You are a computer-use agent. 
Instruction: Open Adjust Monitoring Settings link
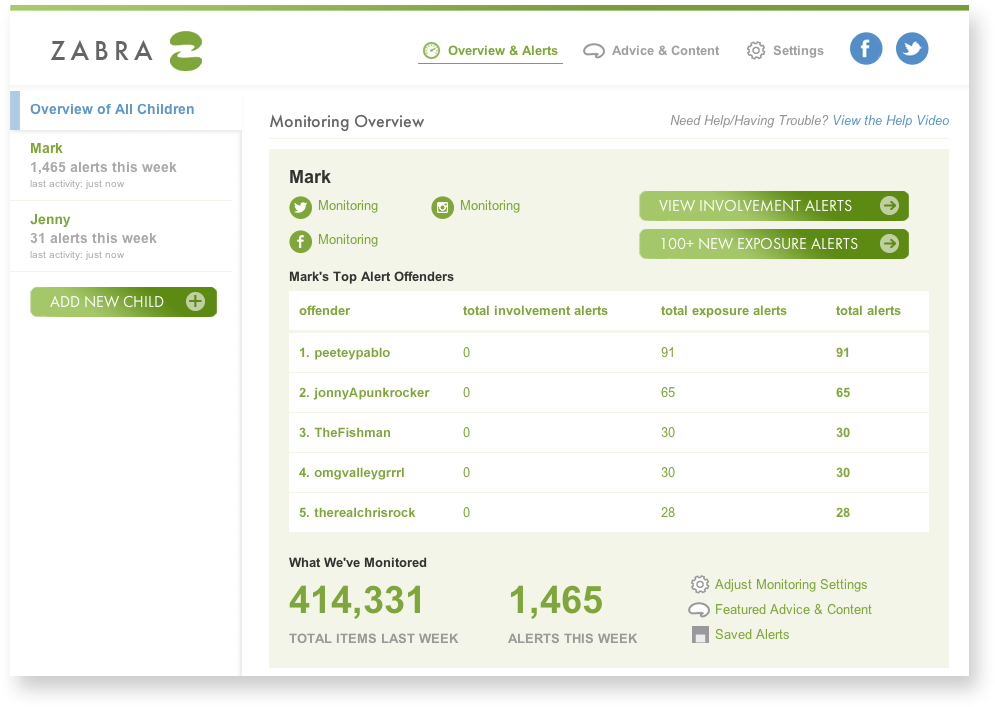point(791,585)
